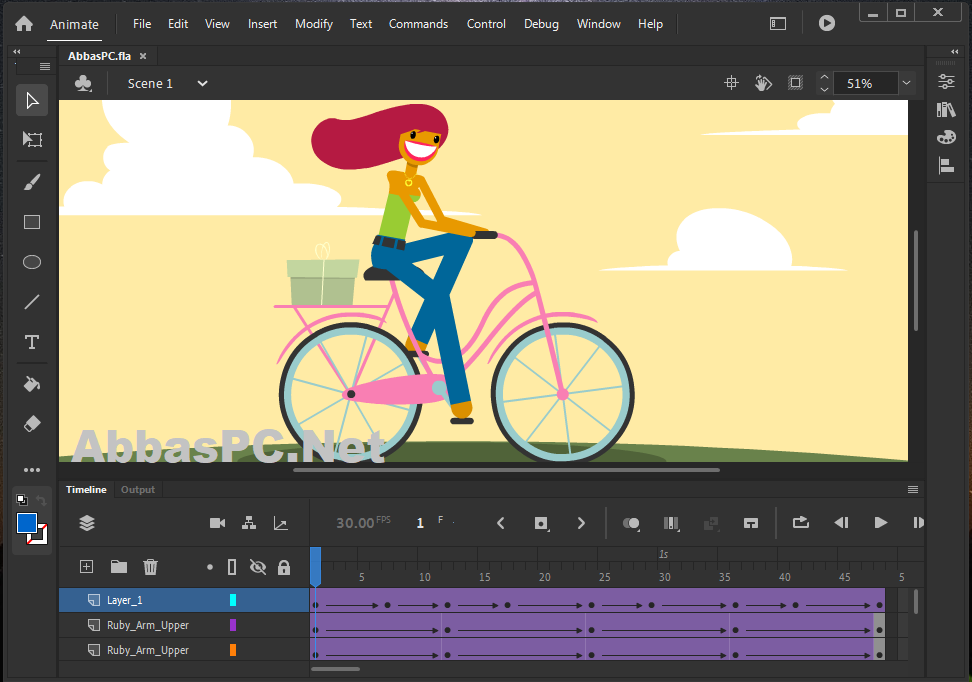Toggle Show or hide all layers eye
The height and width of the screenshot is (682, 972).
point(258,567)
